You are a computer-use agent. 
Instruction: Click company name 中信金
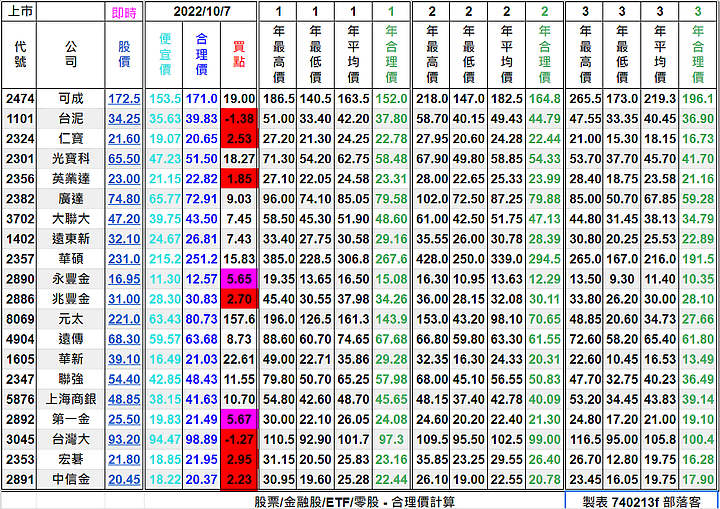click(x=71, y=480)
